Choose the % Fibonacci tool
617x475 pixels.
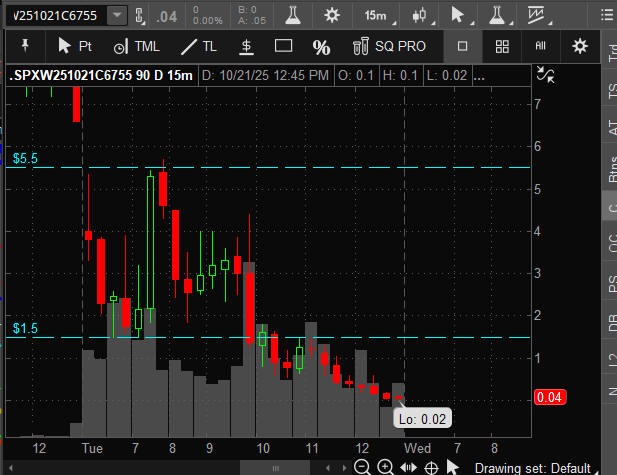pyautogui.click(x=321, y=47)
